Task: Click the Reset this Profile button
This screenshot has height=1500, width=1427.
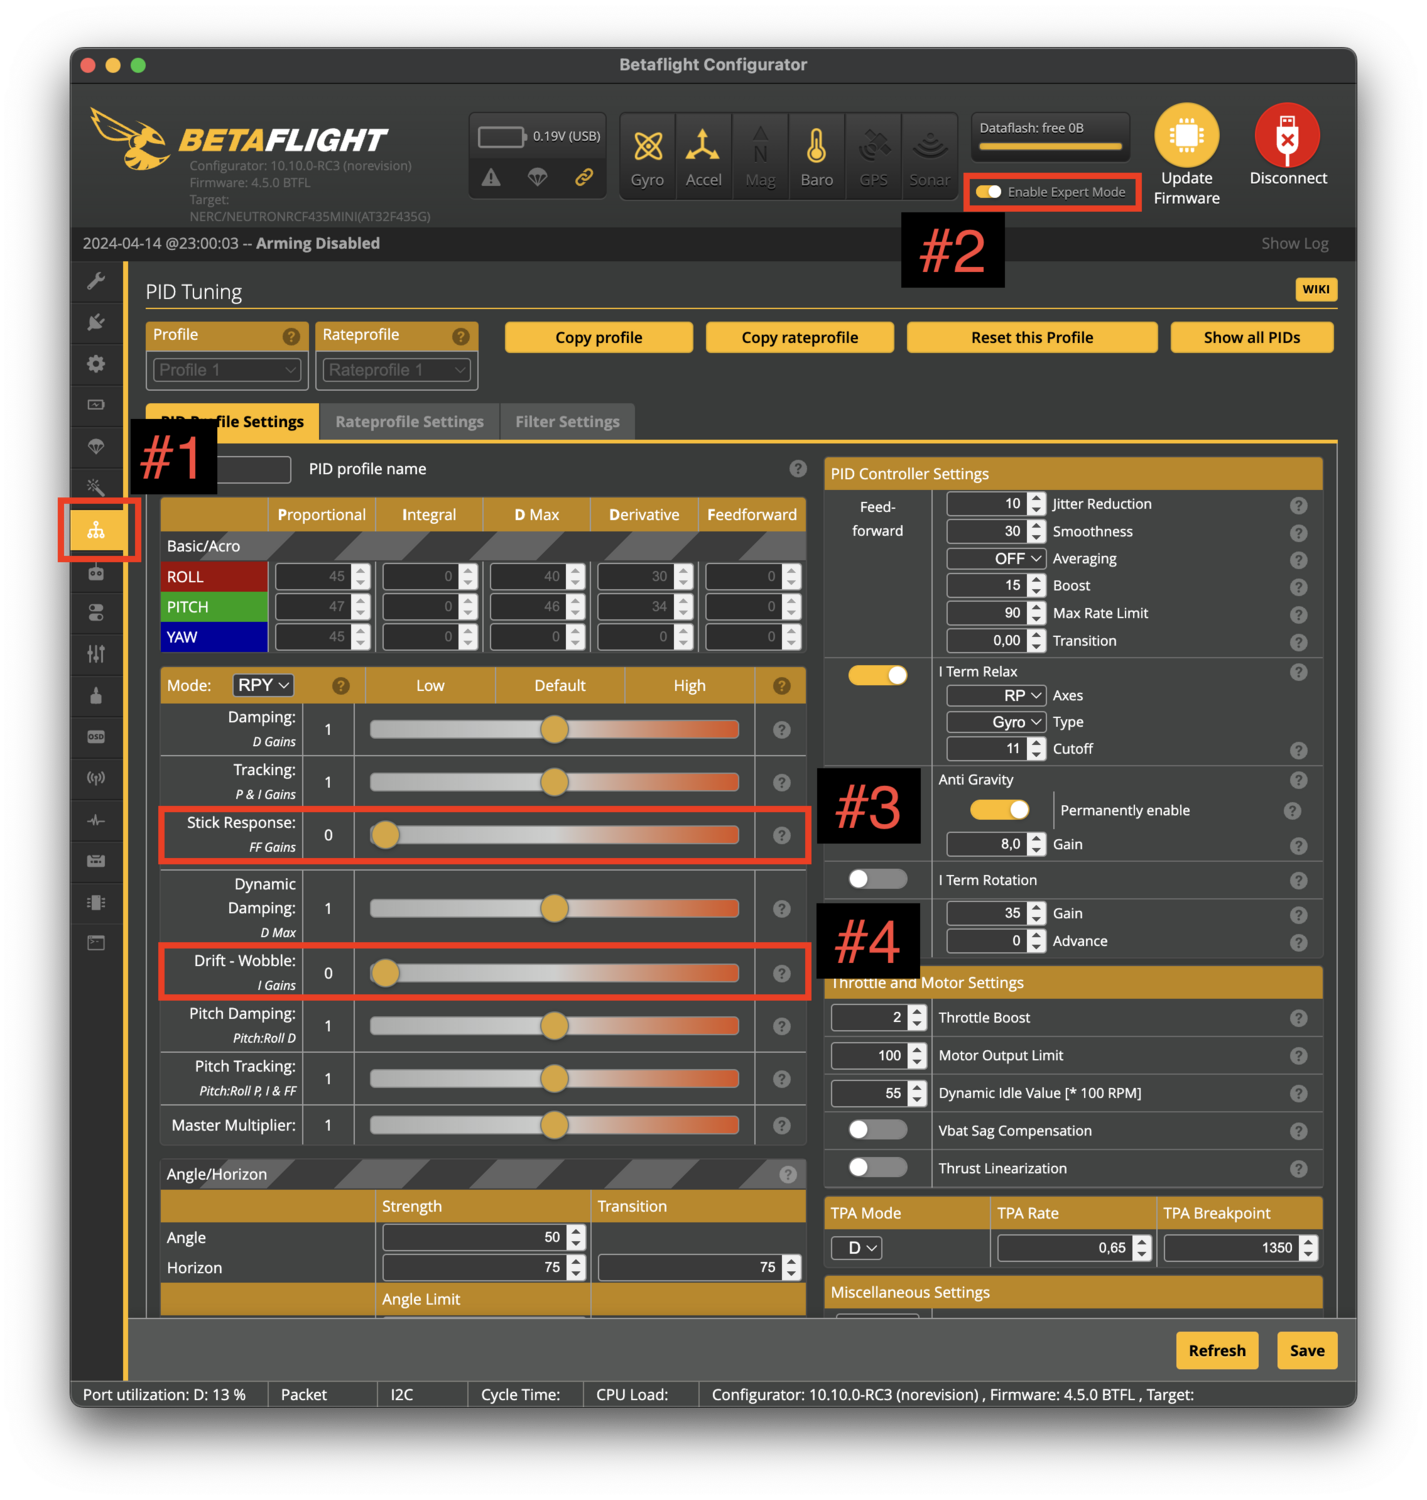Action: coord(1031,337)
